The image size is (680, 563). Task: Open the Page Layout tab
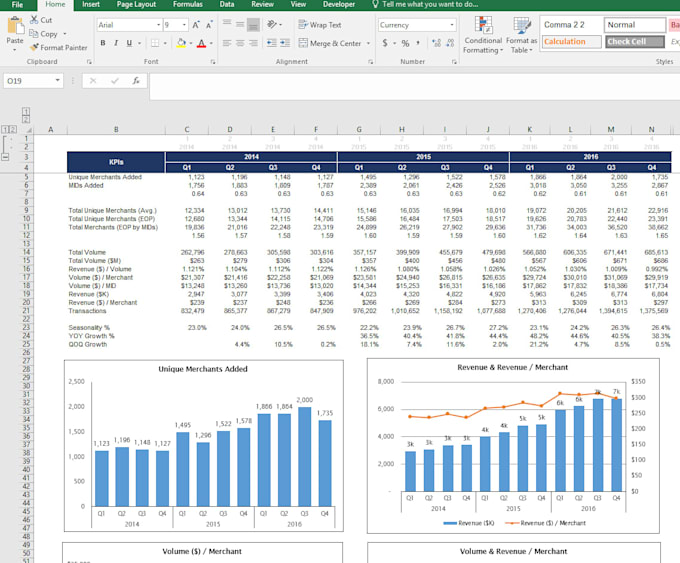click(x=137, y=5)
